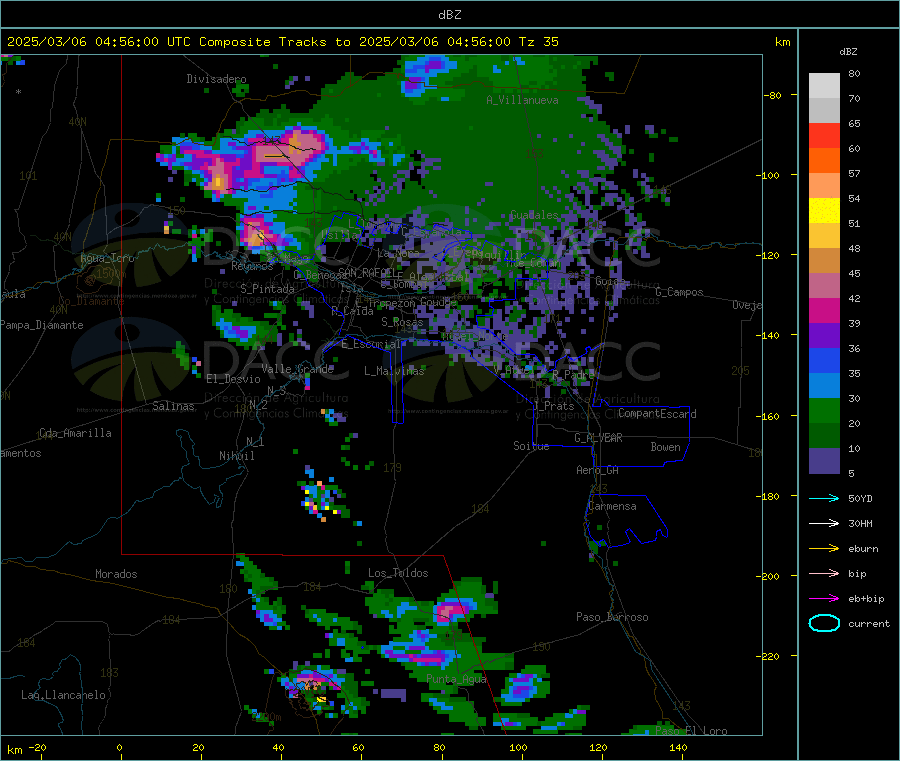Click the Guadales location label

pyautogui.click(x=534, y=215)
